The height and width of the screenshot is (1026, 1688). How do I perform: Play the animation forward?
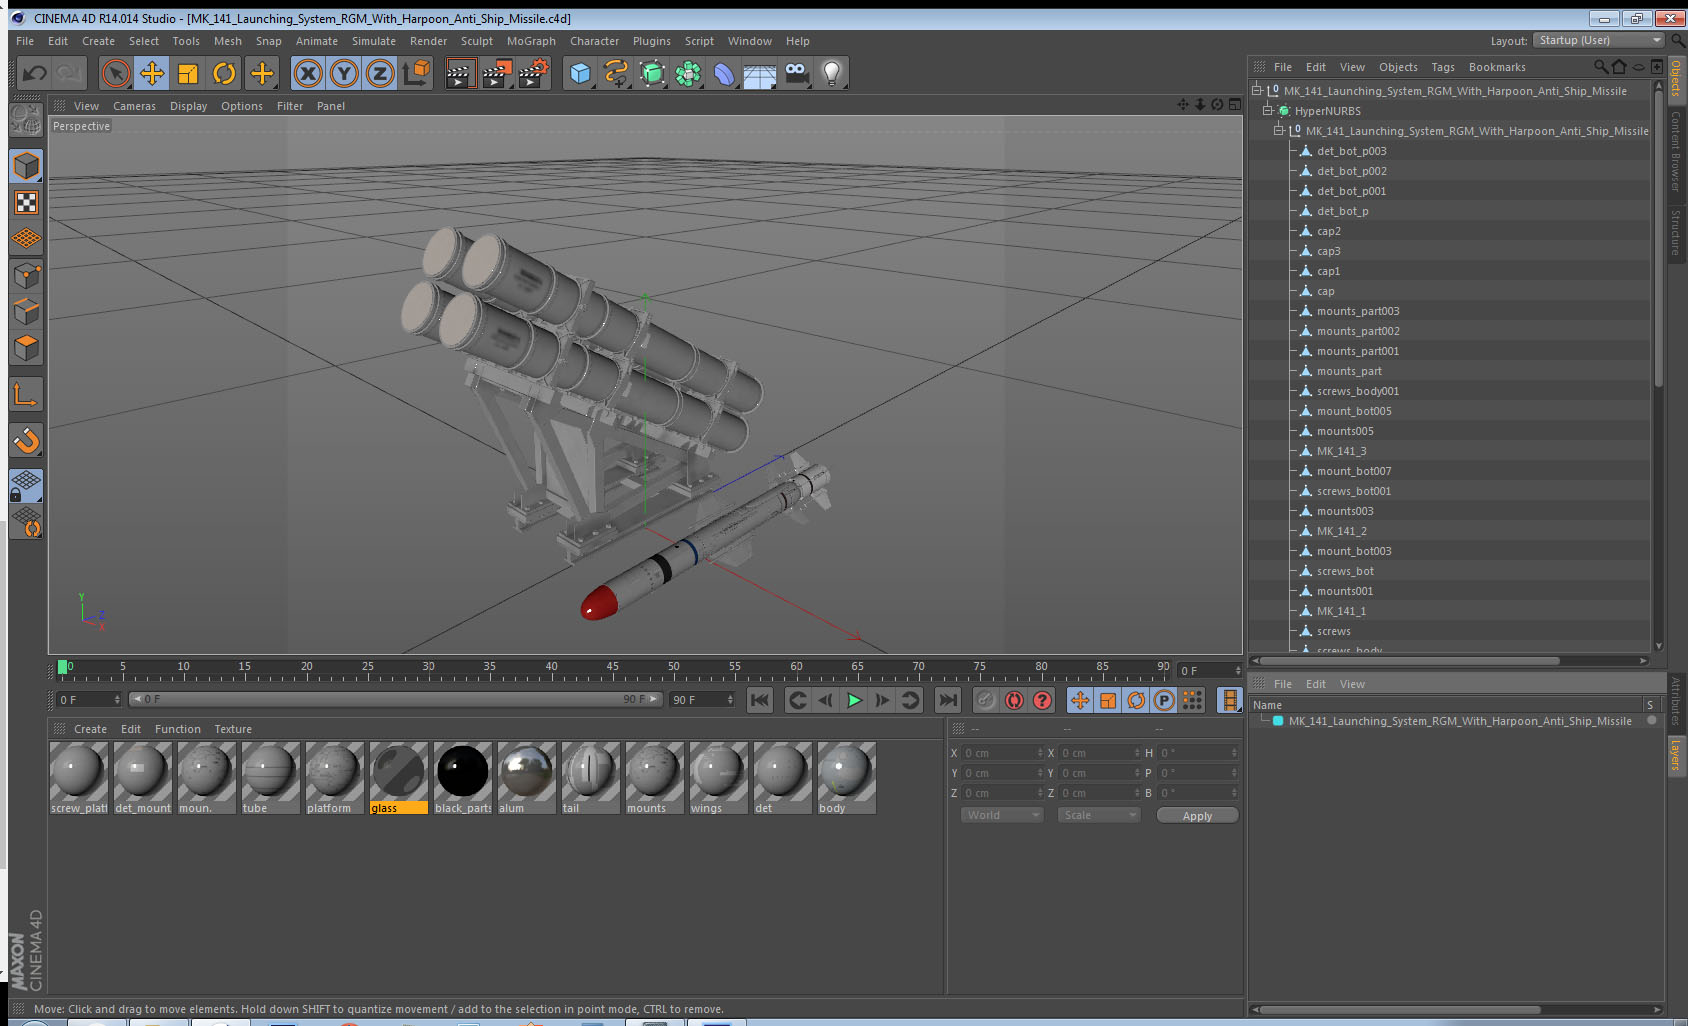tap(854, 700)
